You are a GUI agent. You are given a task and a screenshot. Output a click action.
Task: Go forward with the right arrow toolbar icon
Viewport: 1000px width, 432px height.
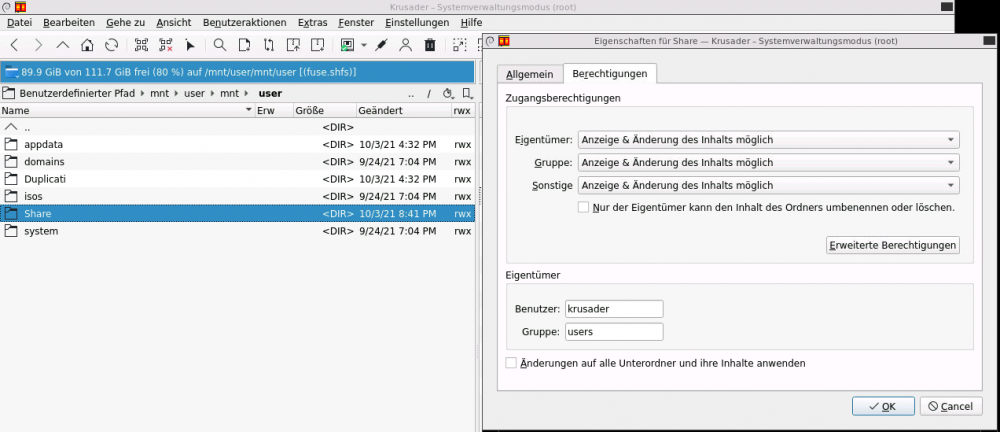[x=38, y=45]
